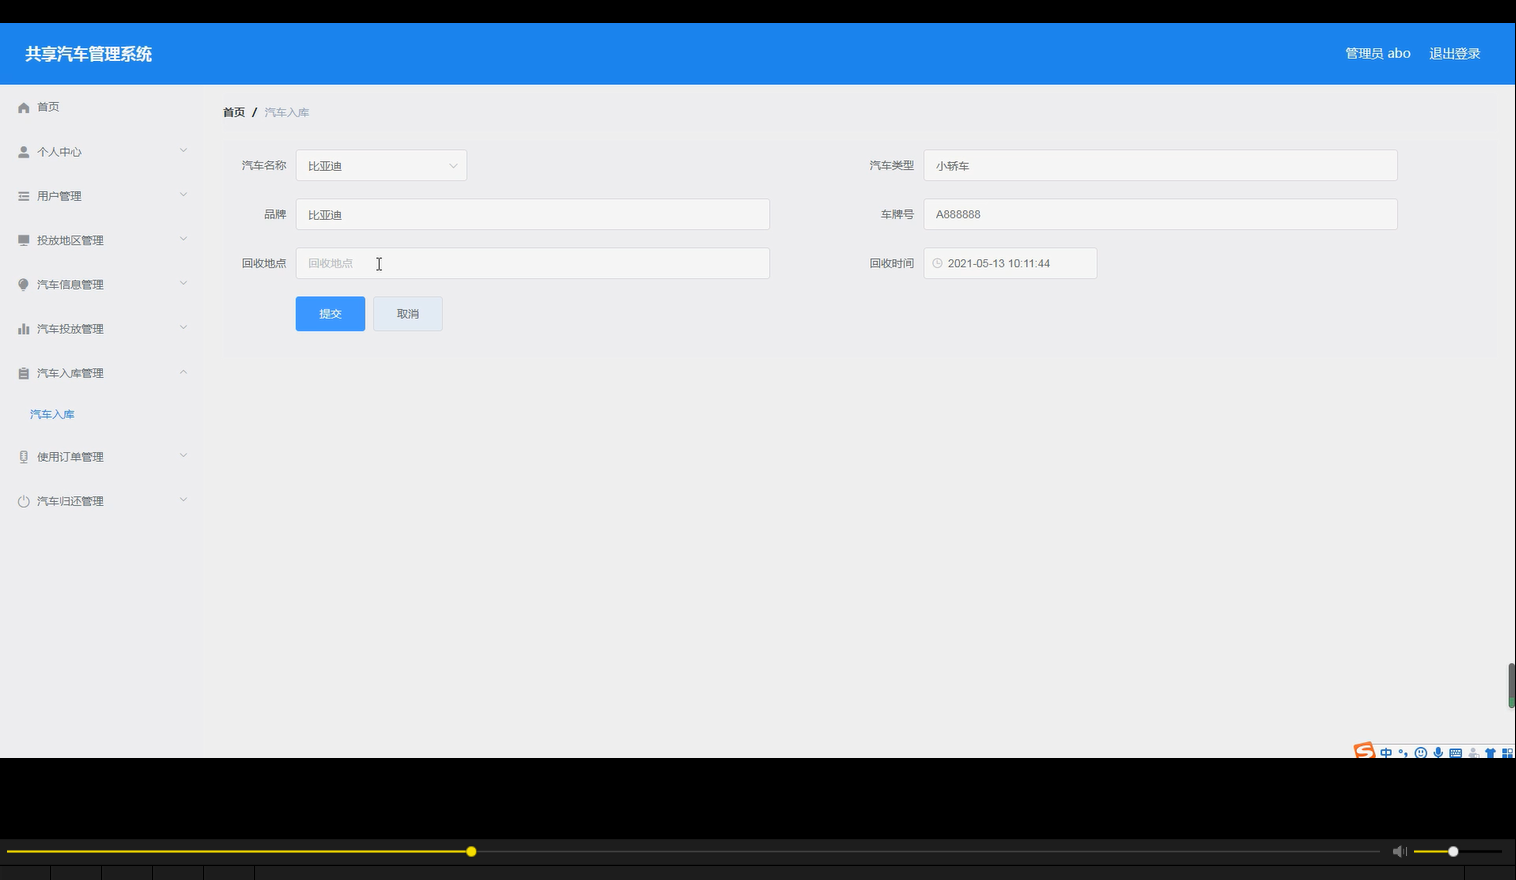Click the phone icon for 使用订单管理
1516x880 pixels.
point(24,457)
